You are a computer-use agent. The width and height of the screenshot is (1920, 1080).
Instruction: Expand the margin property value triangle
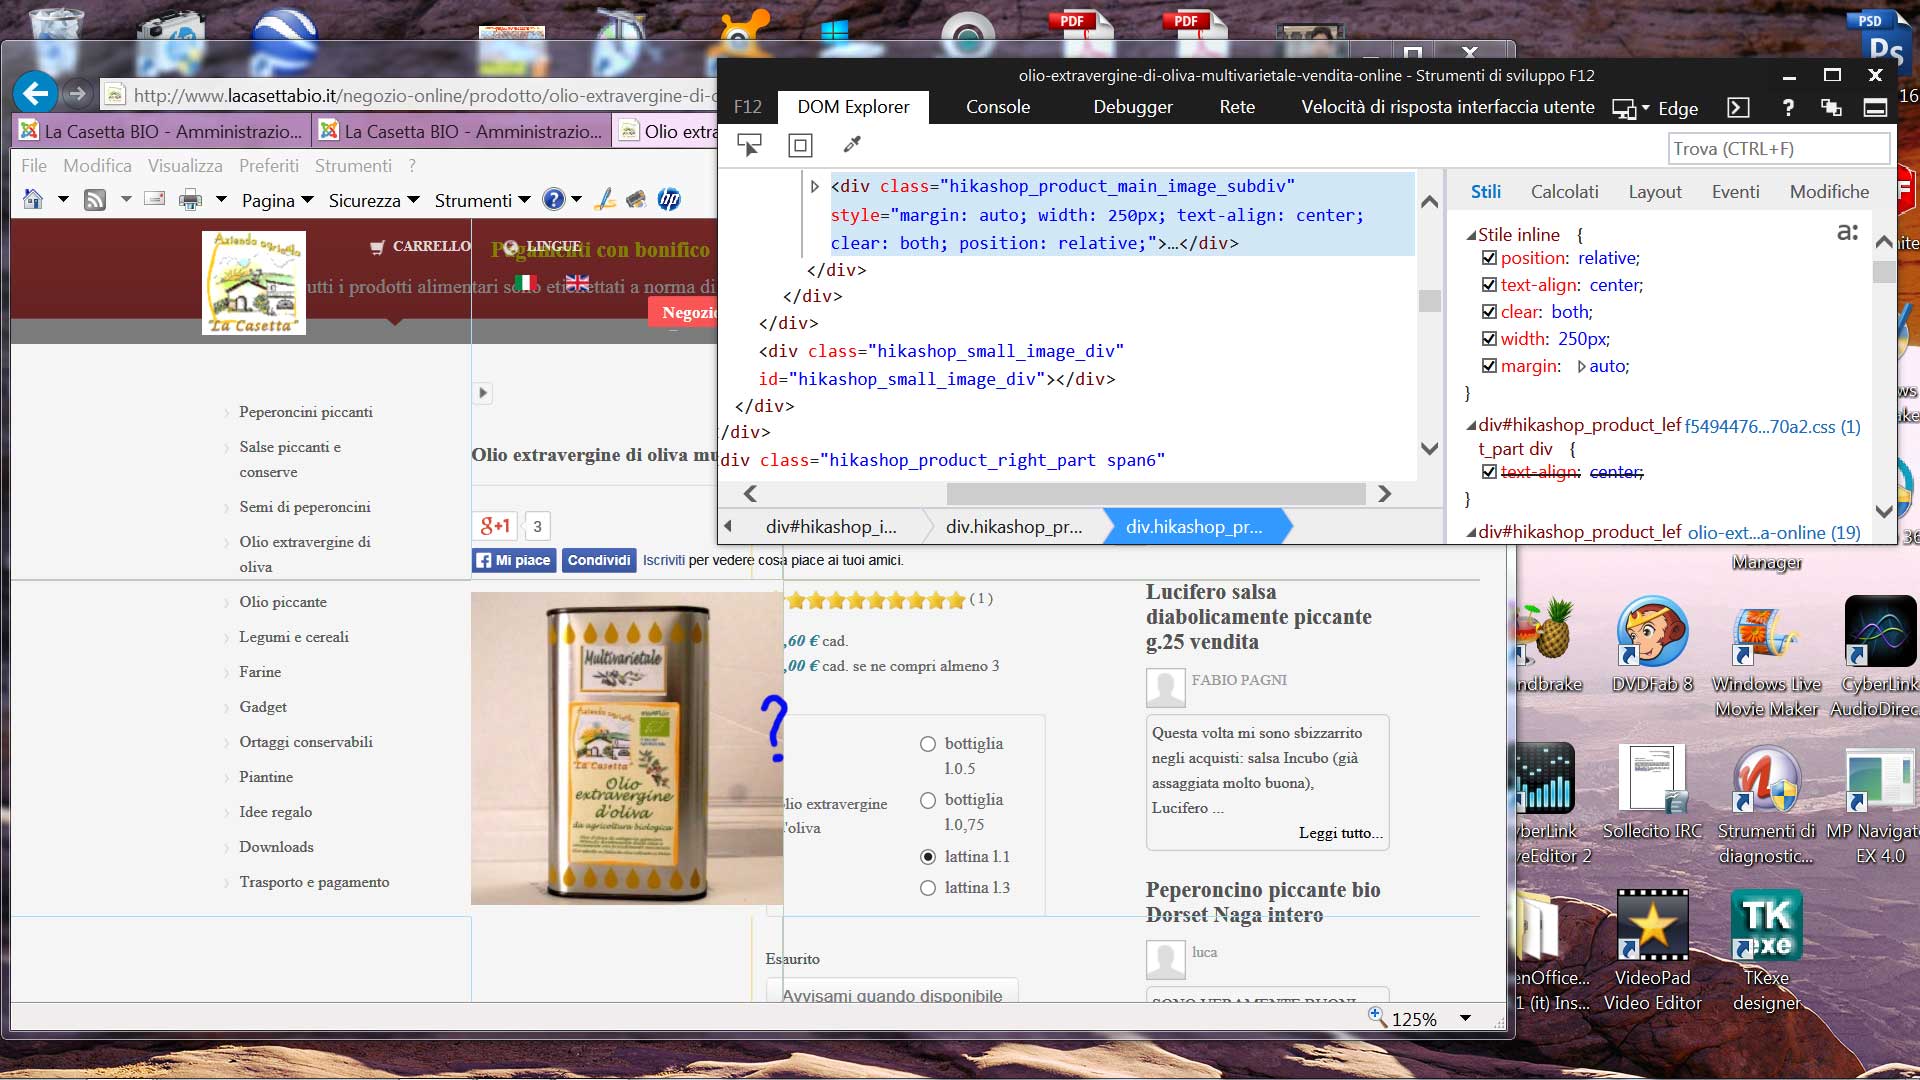tap(1581, 366)
